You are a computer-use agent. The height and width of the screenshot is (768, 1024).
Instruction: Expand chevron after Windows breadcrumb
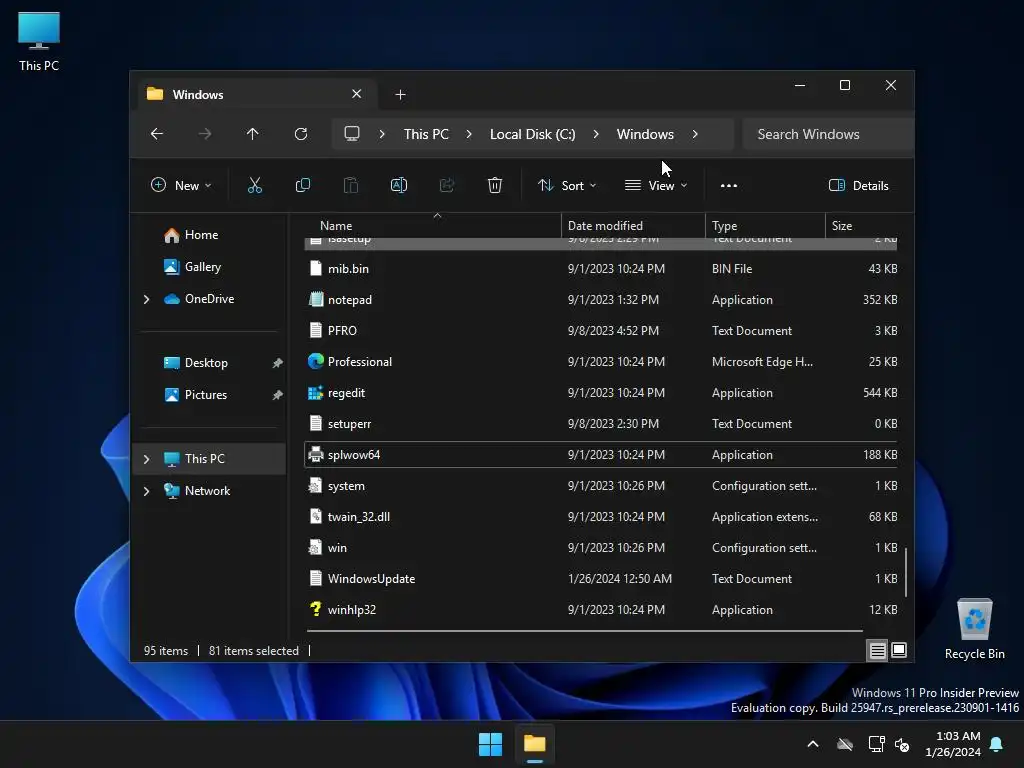[696, 134]
